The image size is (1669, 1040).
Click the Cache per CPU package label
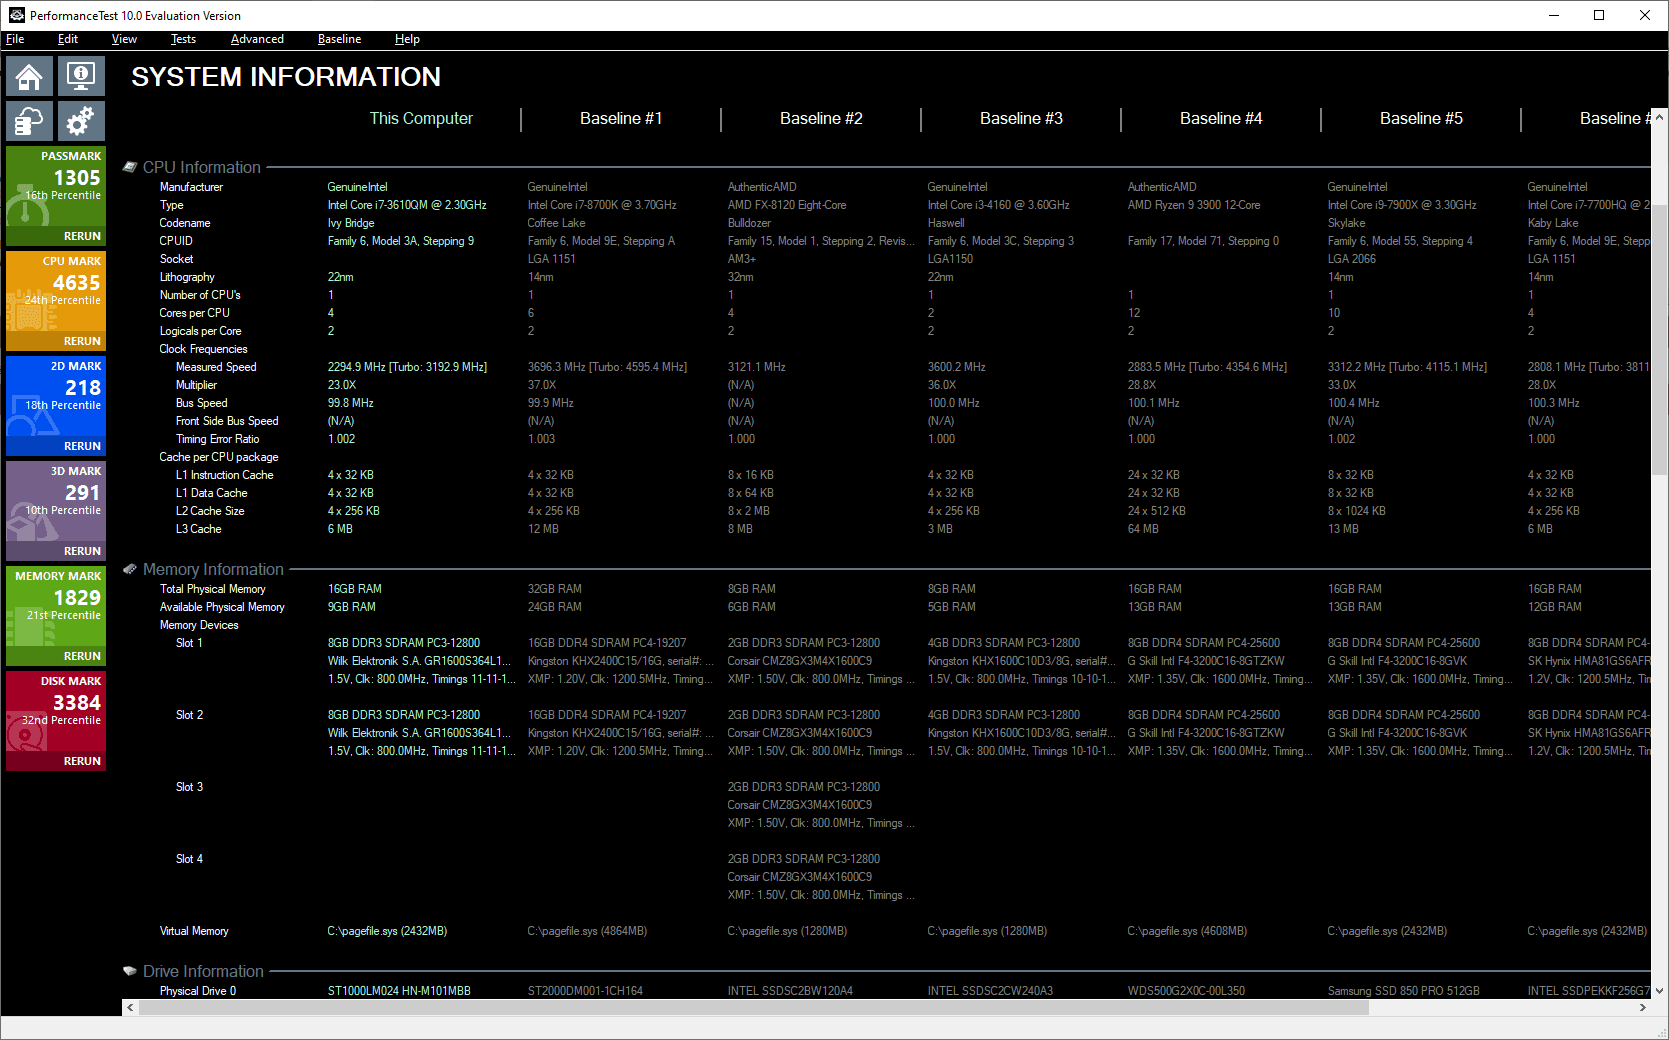point(219,457)
